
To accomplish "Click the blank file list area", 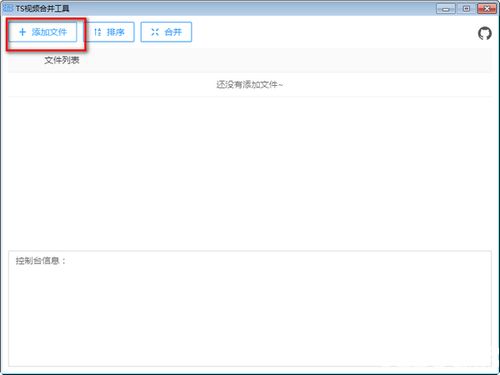I will [250, 173].
